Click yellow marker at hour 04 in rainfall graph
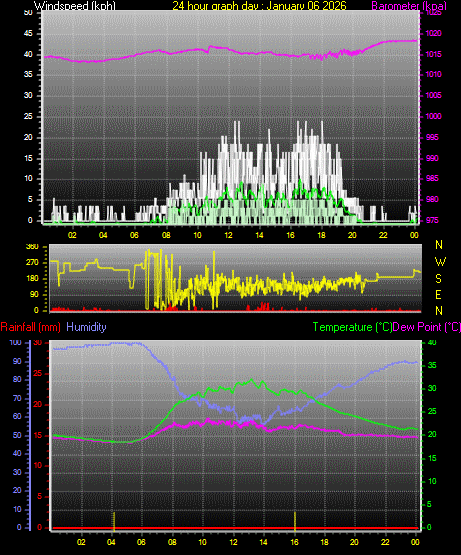 tap(114, 521)
